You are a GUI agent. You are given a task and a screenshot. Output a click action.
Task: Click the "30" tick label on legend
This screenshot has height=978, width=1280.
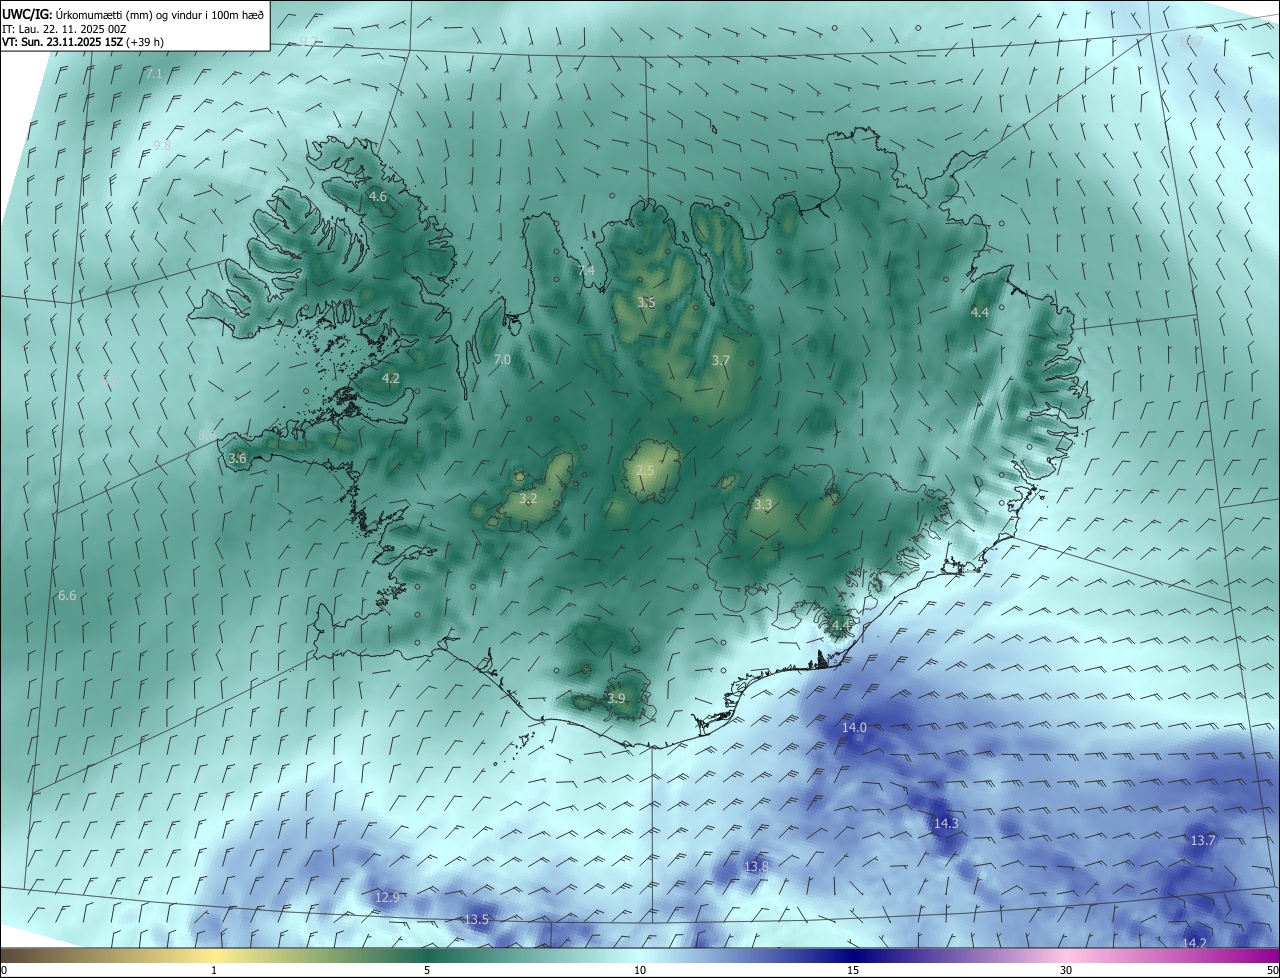[x=1066, y=970]
